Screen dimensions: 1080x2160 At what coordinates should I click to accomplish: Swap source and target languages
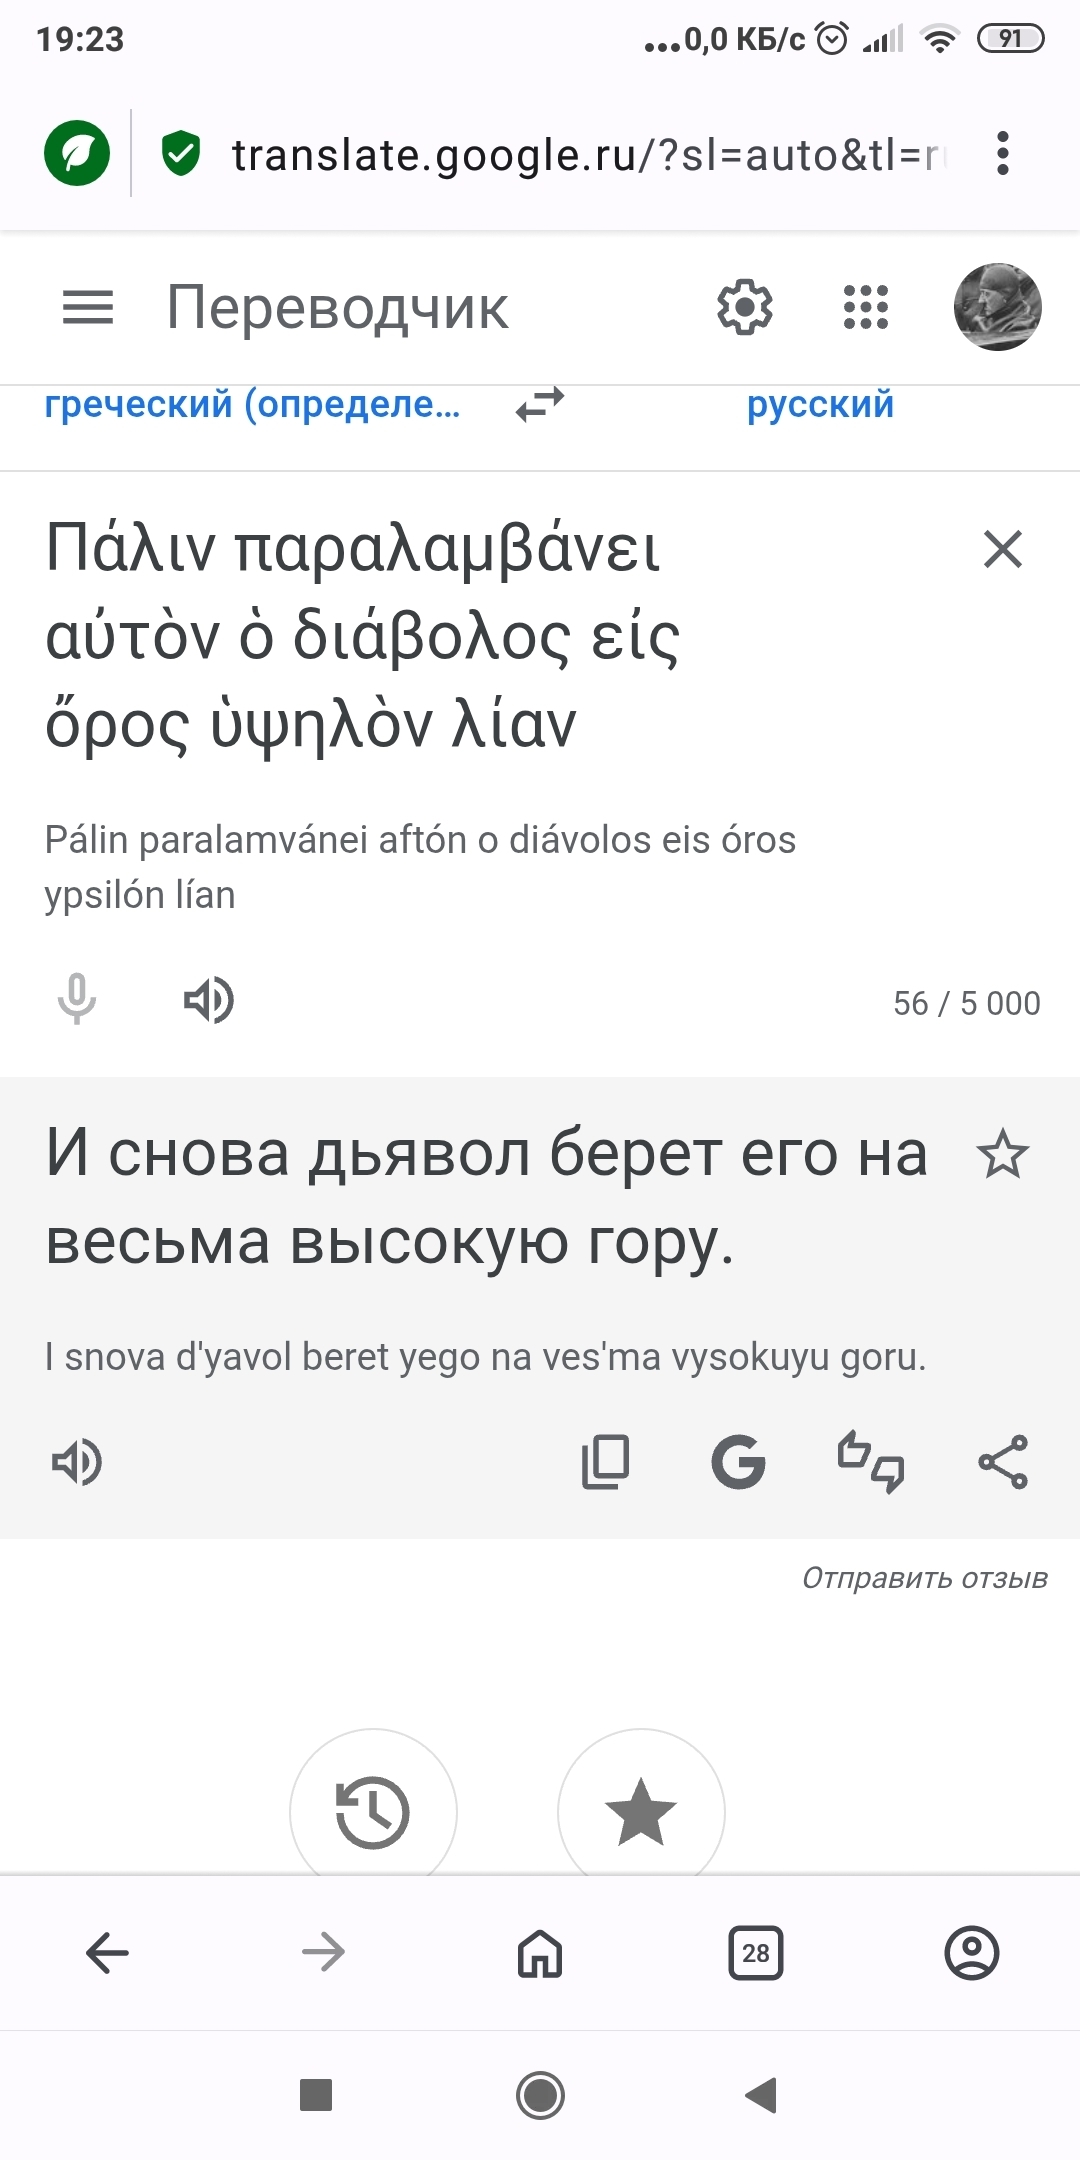point(540,405)
